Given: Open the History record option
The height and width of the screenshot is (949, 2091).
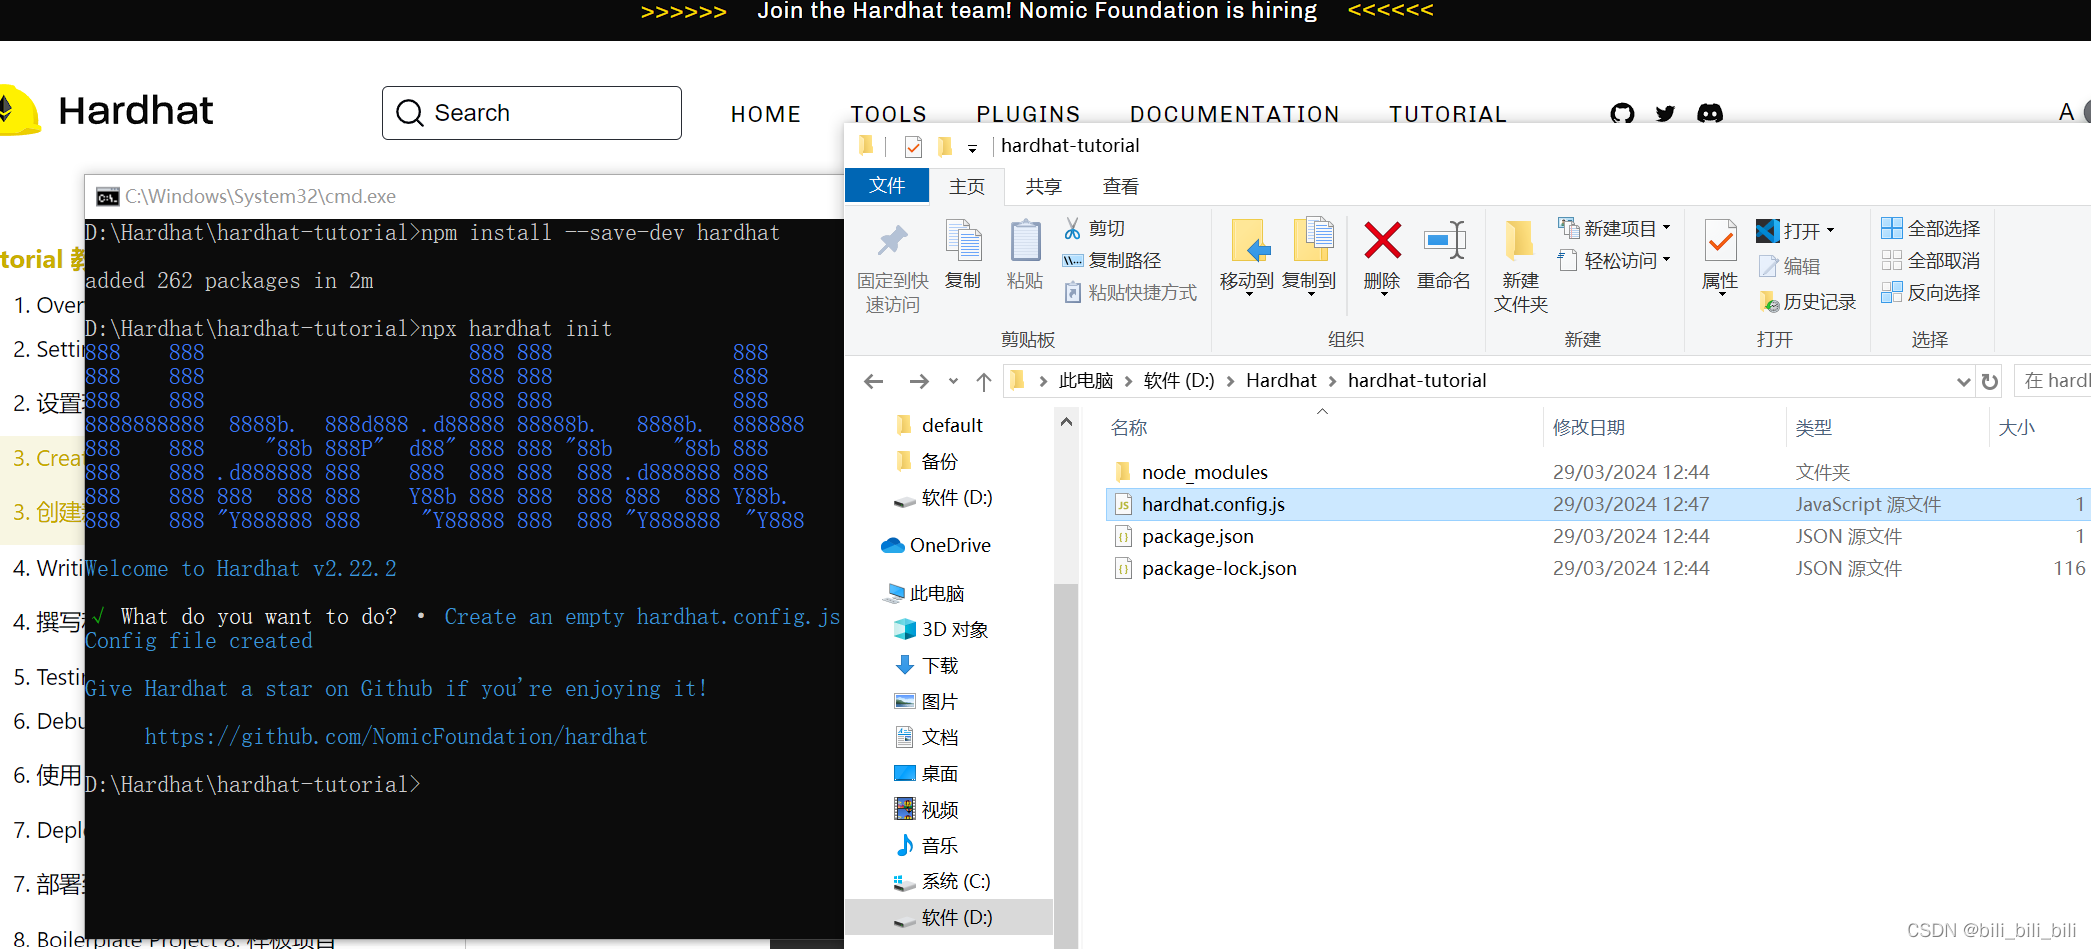Looking at the screenshot, I should (1807, 302).
